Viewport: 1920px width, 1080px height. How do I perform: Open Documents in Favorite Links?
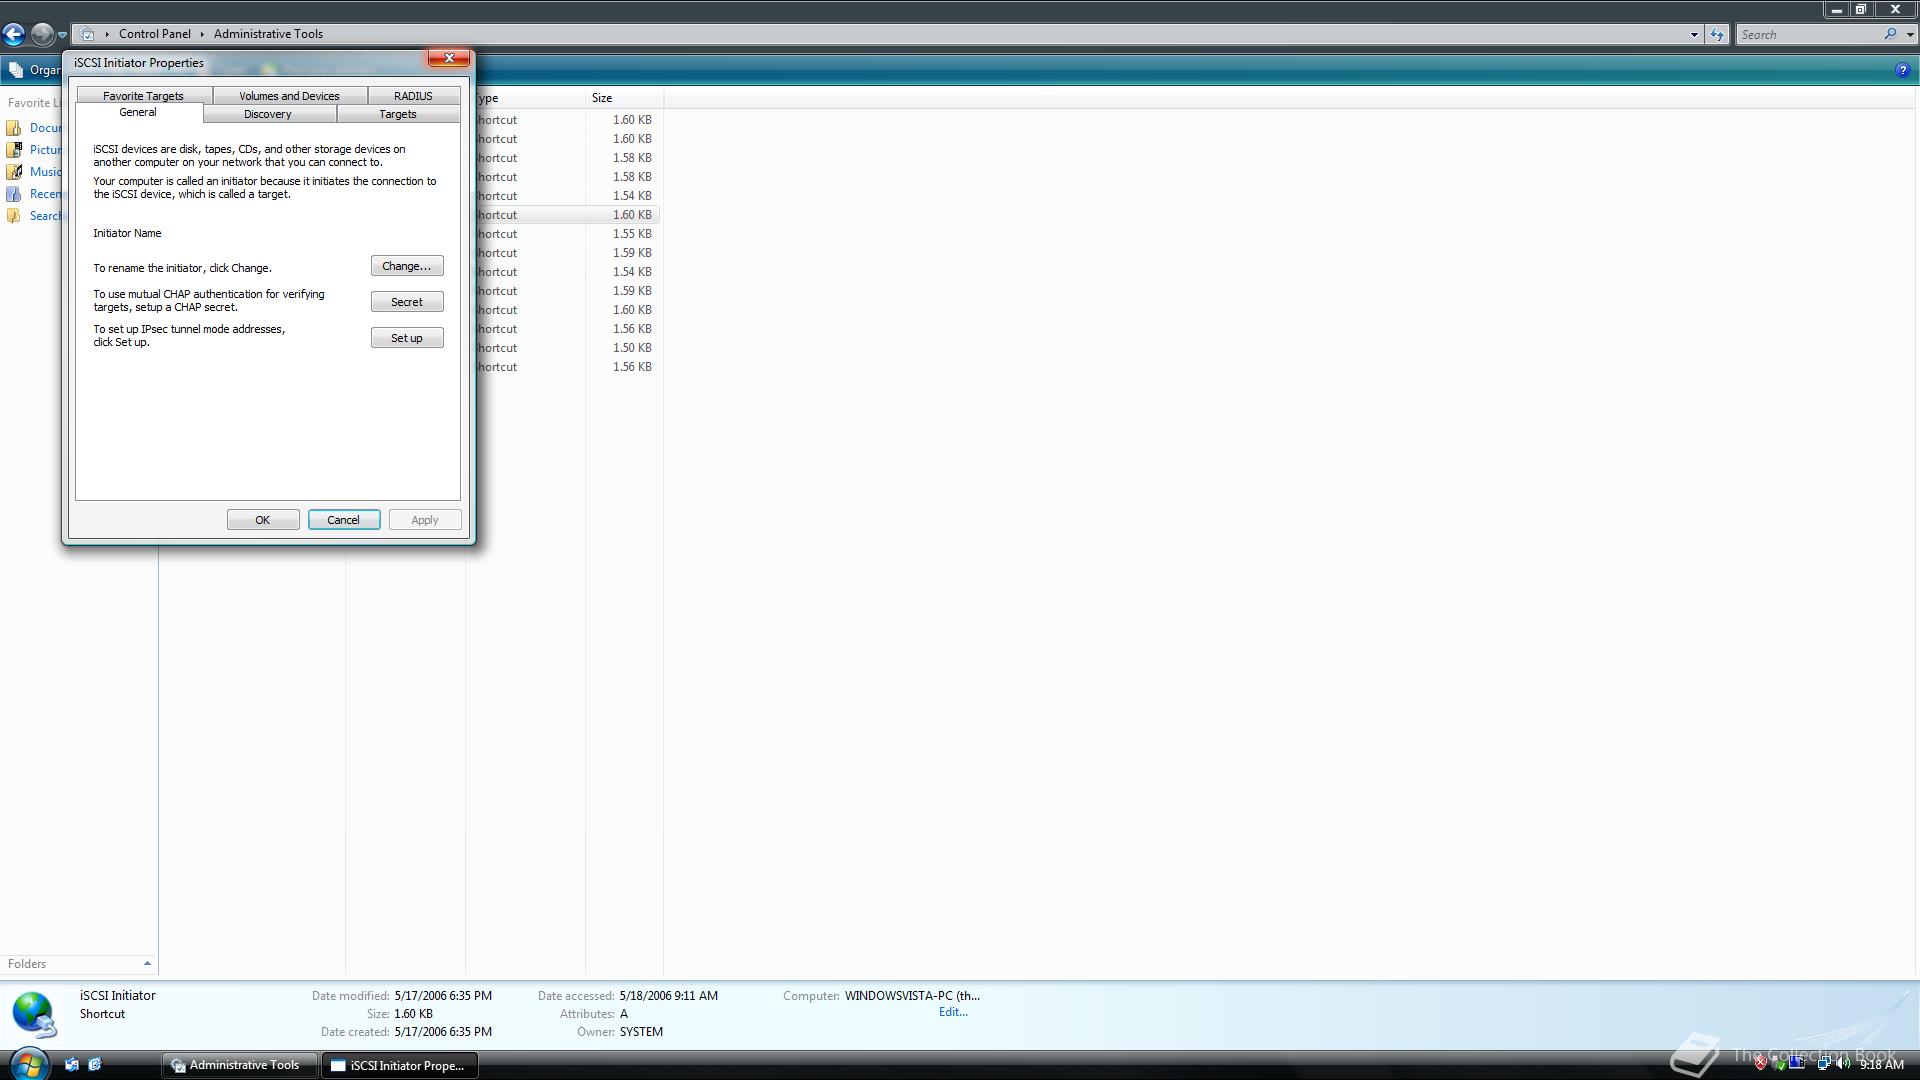[x=34, y=128]
